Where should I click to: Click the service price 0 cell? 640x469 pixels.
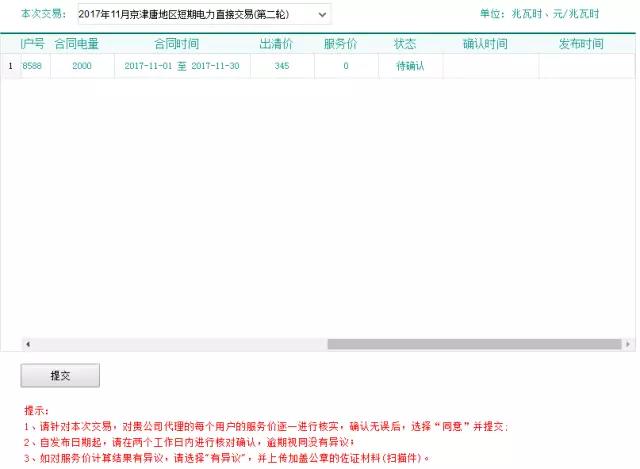346,66
